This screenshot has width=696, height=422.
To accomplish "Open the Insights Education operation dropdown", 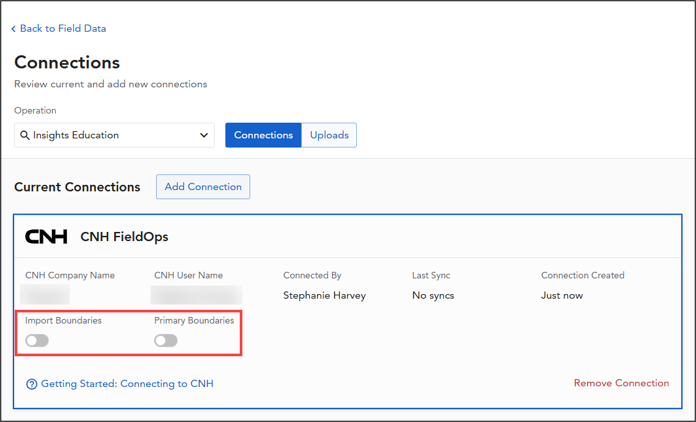I will pyautogui.click(x=115, y=135).
